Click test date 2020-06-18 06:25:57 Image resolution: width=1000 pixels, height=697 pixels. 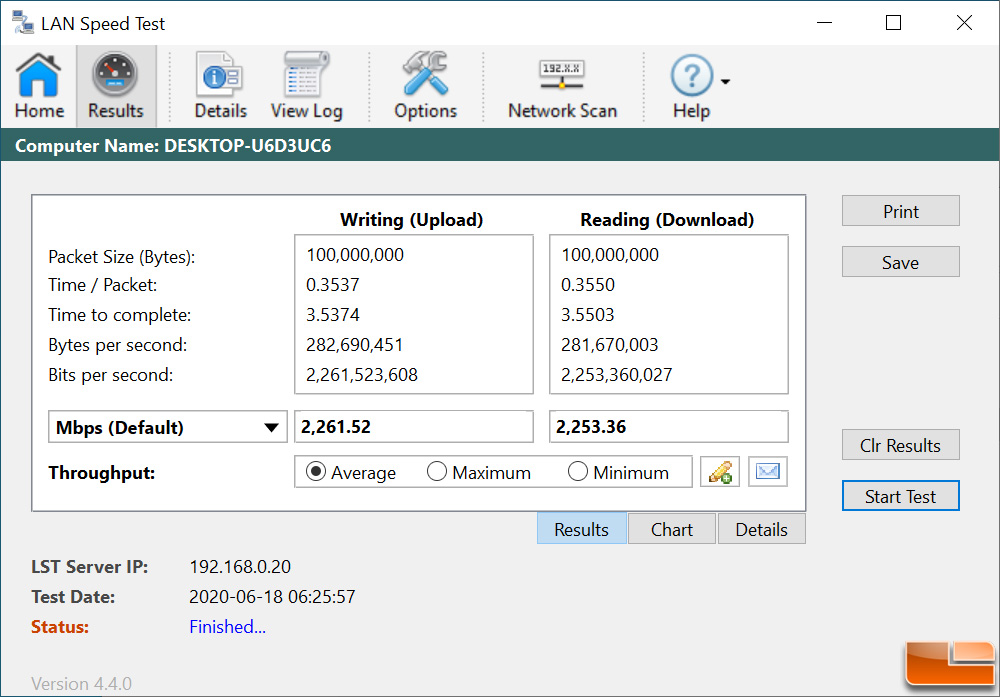click(272, 596)
